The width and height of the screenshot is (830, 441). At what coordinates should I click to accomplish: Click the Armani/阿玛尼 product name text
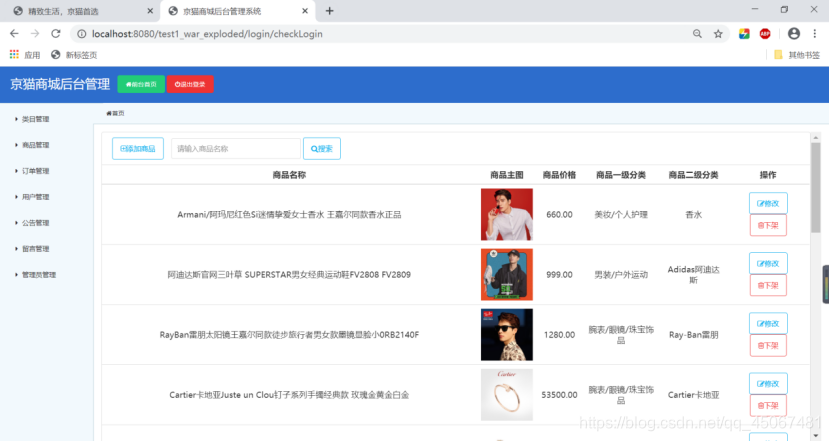pyautogui.click(x=289, y=214)
